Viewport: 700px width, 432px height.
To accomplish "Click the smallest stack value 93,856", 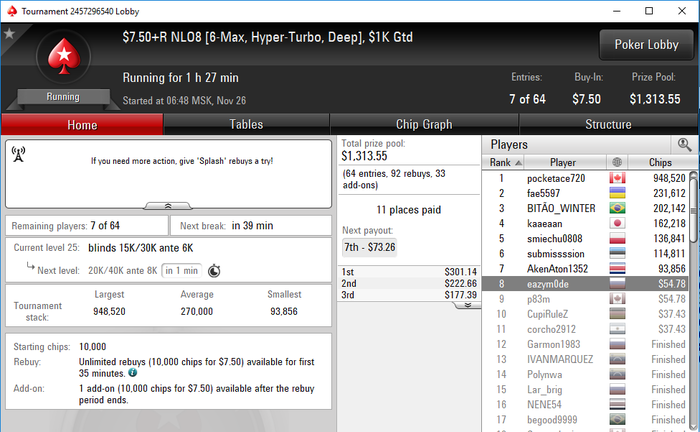I will (284, 312).
